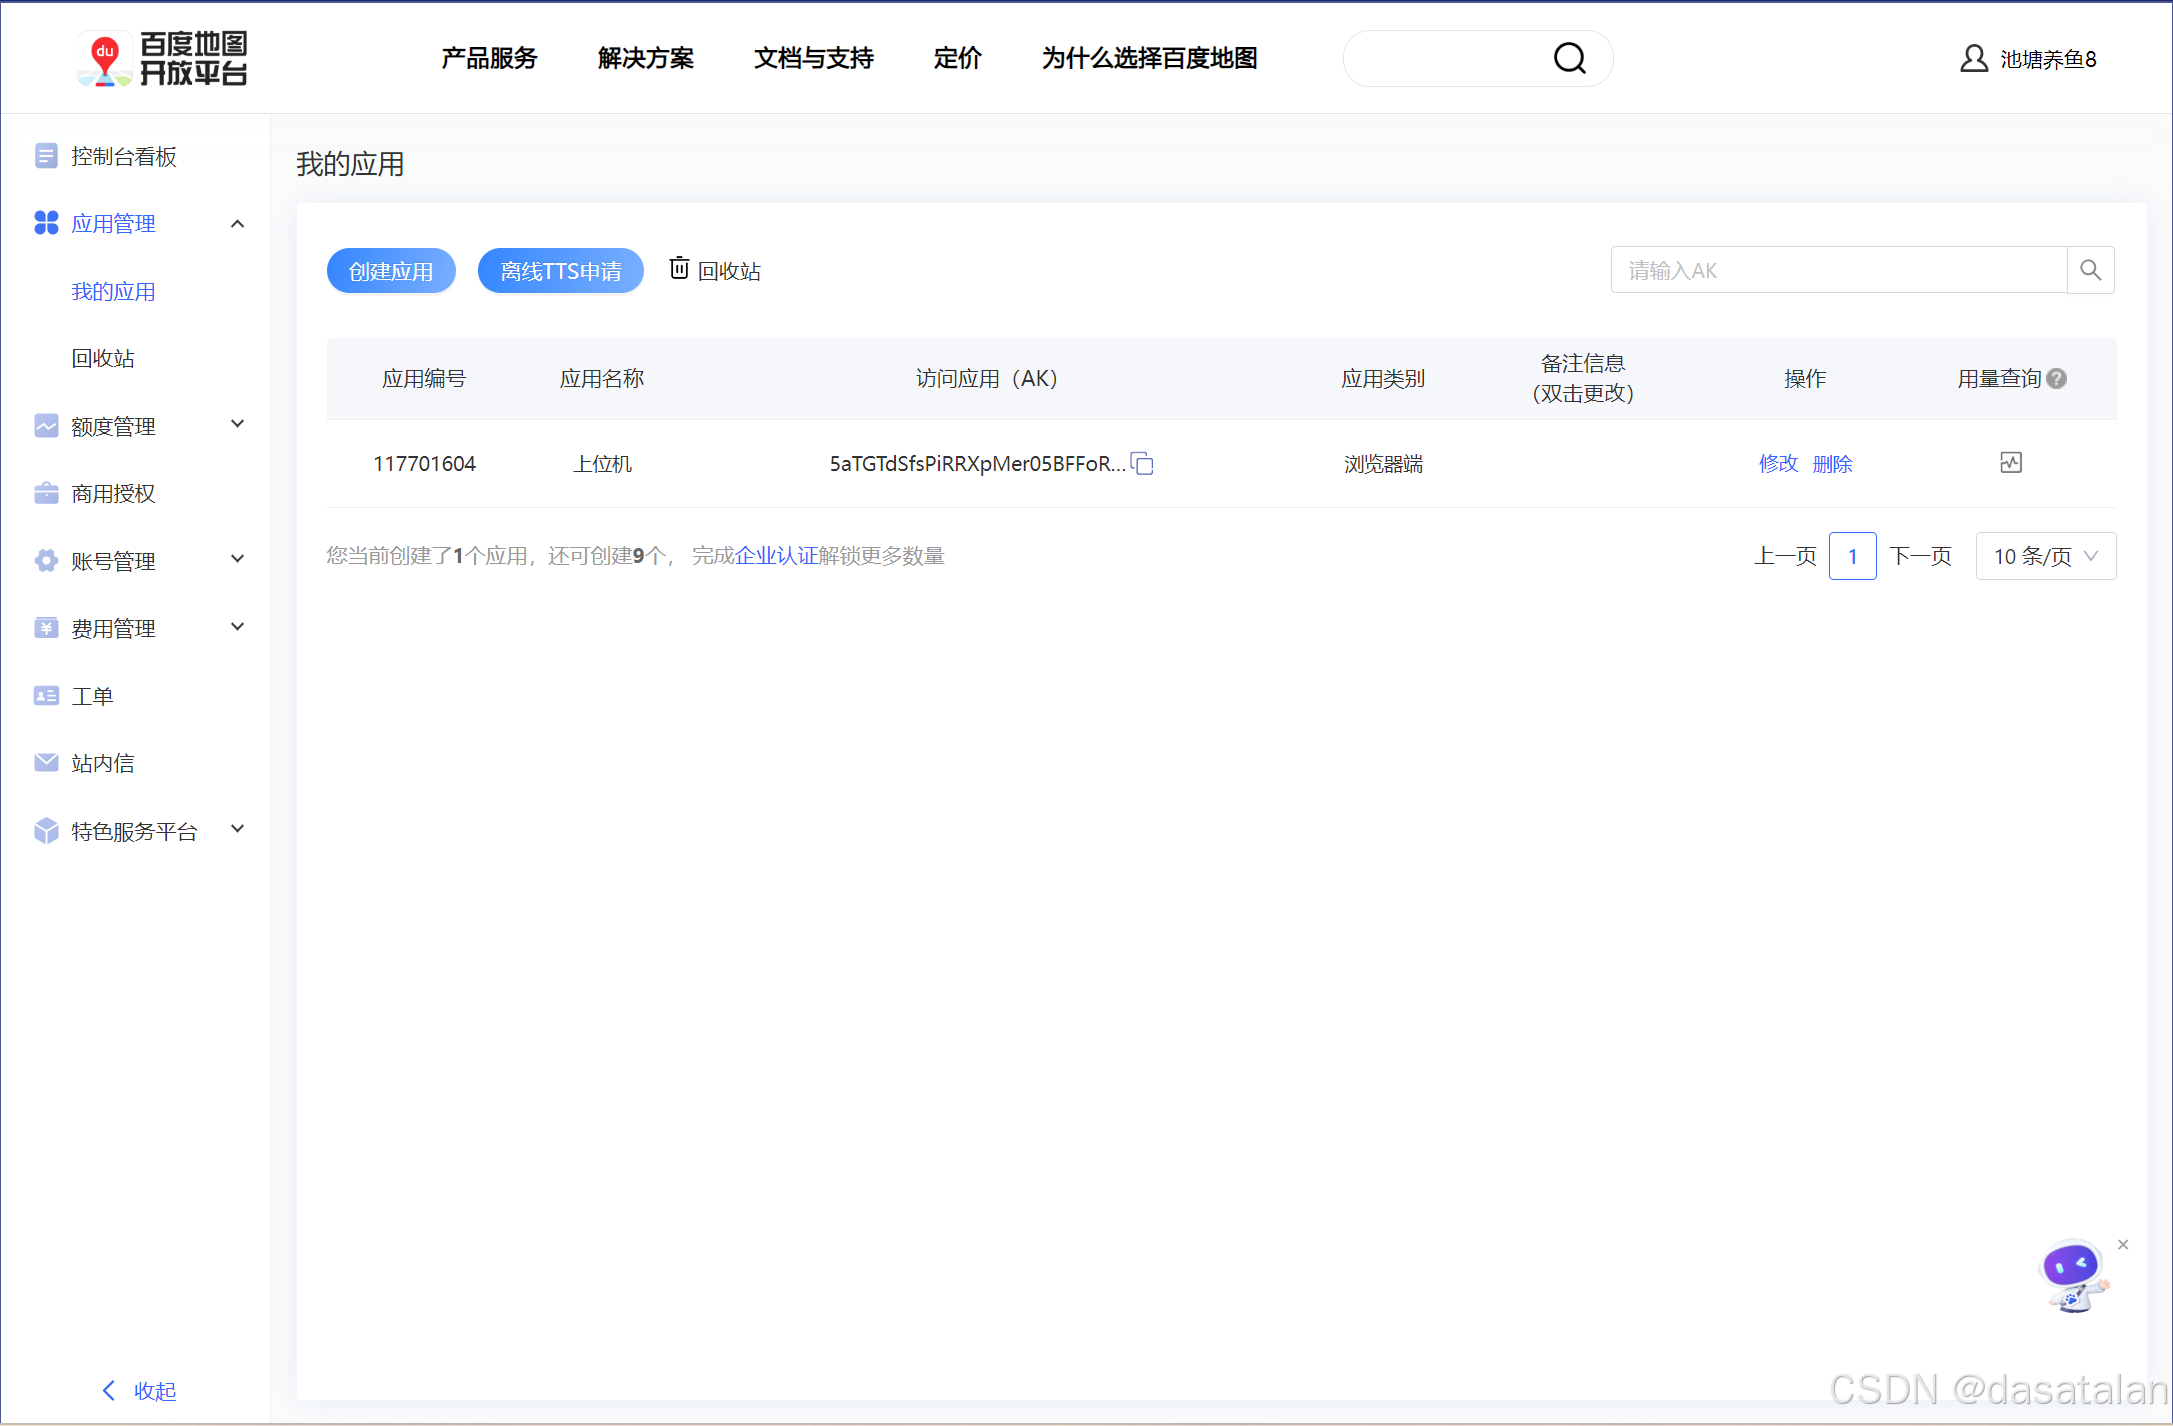This screenshot has height=1426, width=2173.
Task: Close the robot assistant widget
Action: click(x=2123, y=1244)
